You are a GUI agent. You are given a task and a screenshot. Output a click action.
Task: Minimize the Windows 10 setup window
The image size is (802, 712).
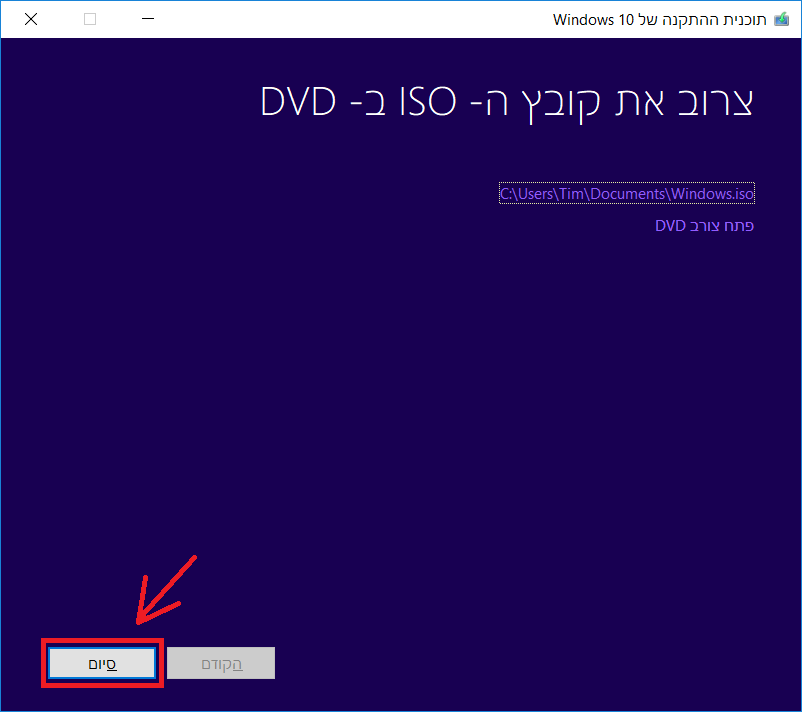148,19
